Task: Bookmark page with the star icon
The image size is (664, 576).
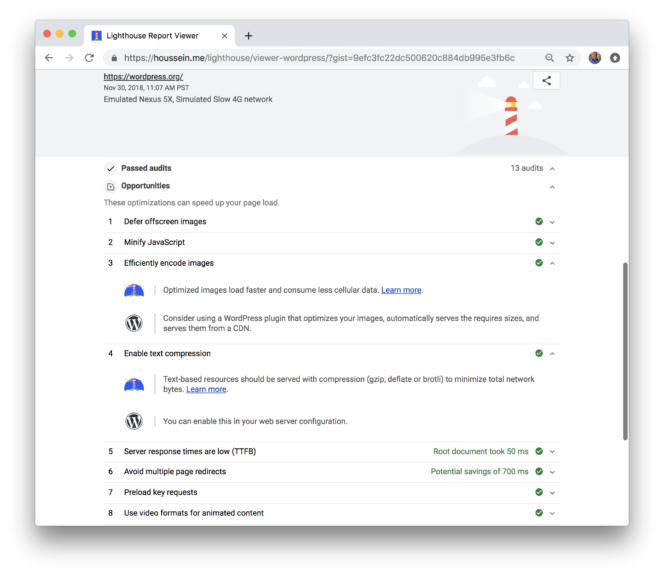Action: click(x=570, y=58)
